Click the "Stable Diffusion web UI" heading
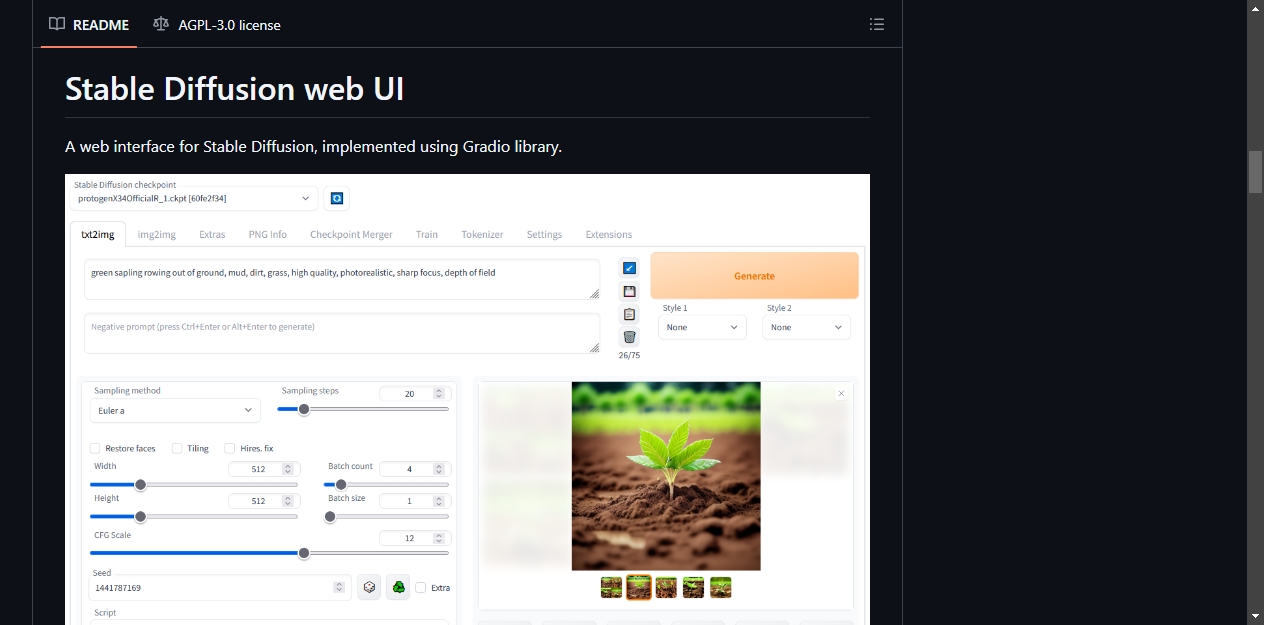The width and height of the screenshot is (1264, 625). pos(234,89)
